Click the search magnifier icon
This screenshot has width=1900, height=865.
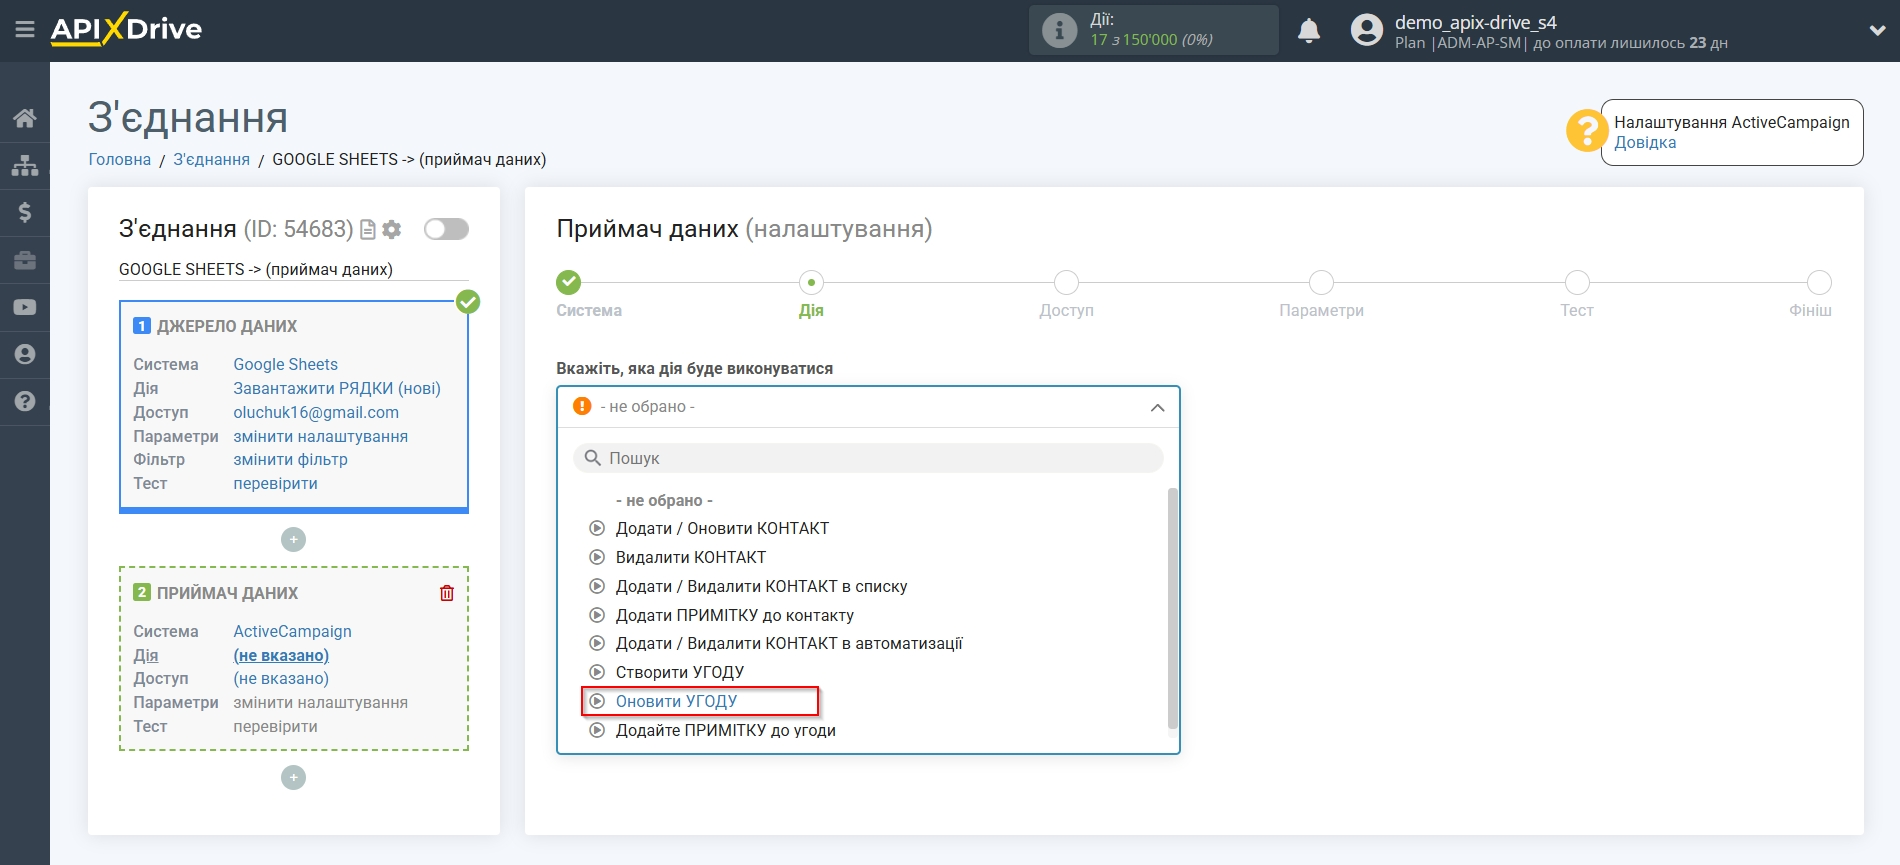[592, 458]
